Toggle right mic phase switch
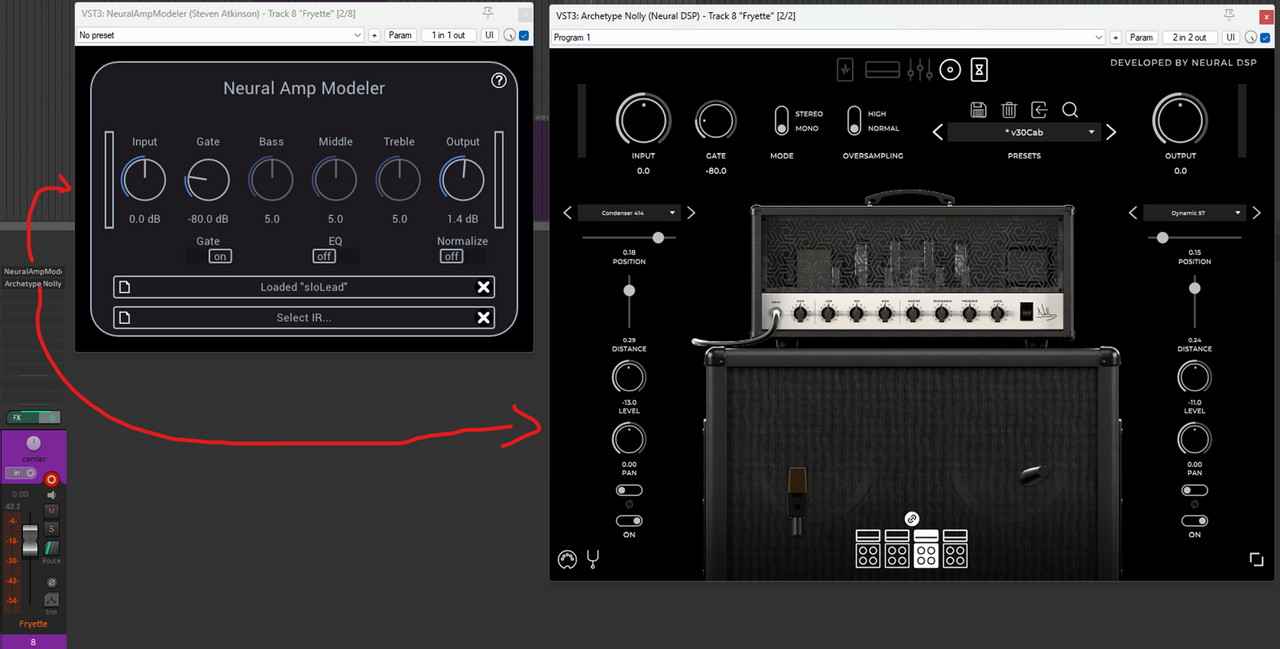 [1194, 490]
